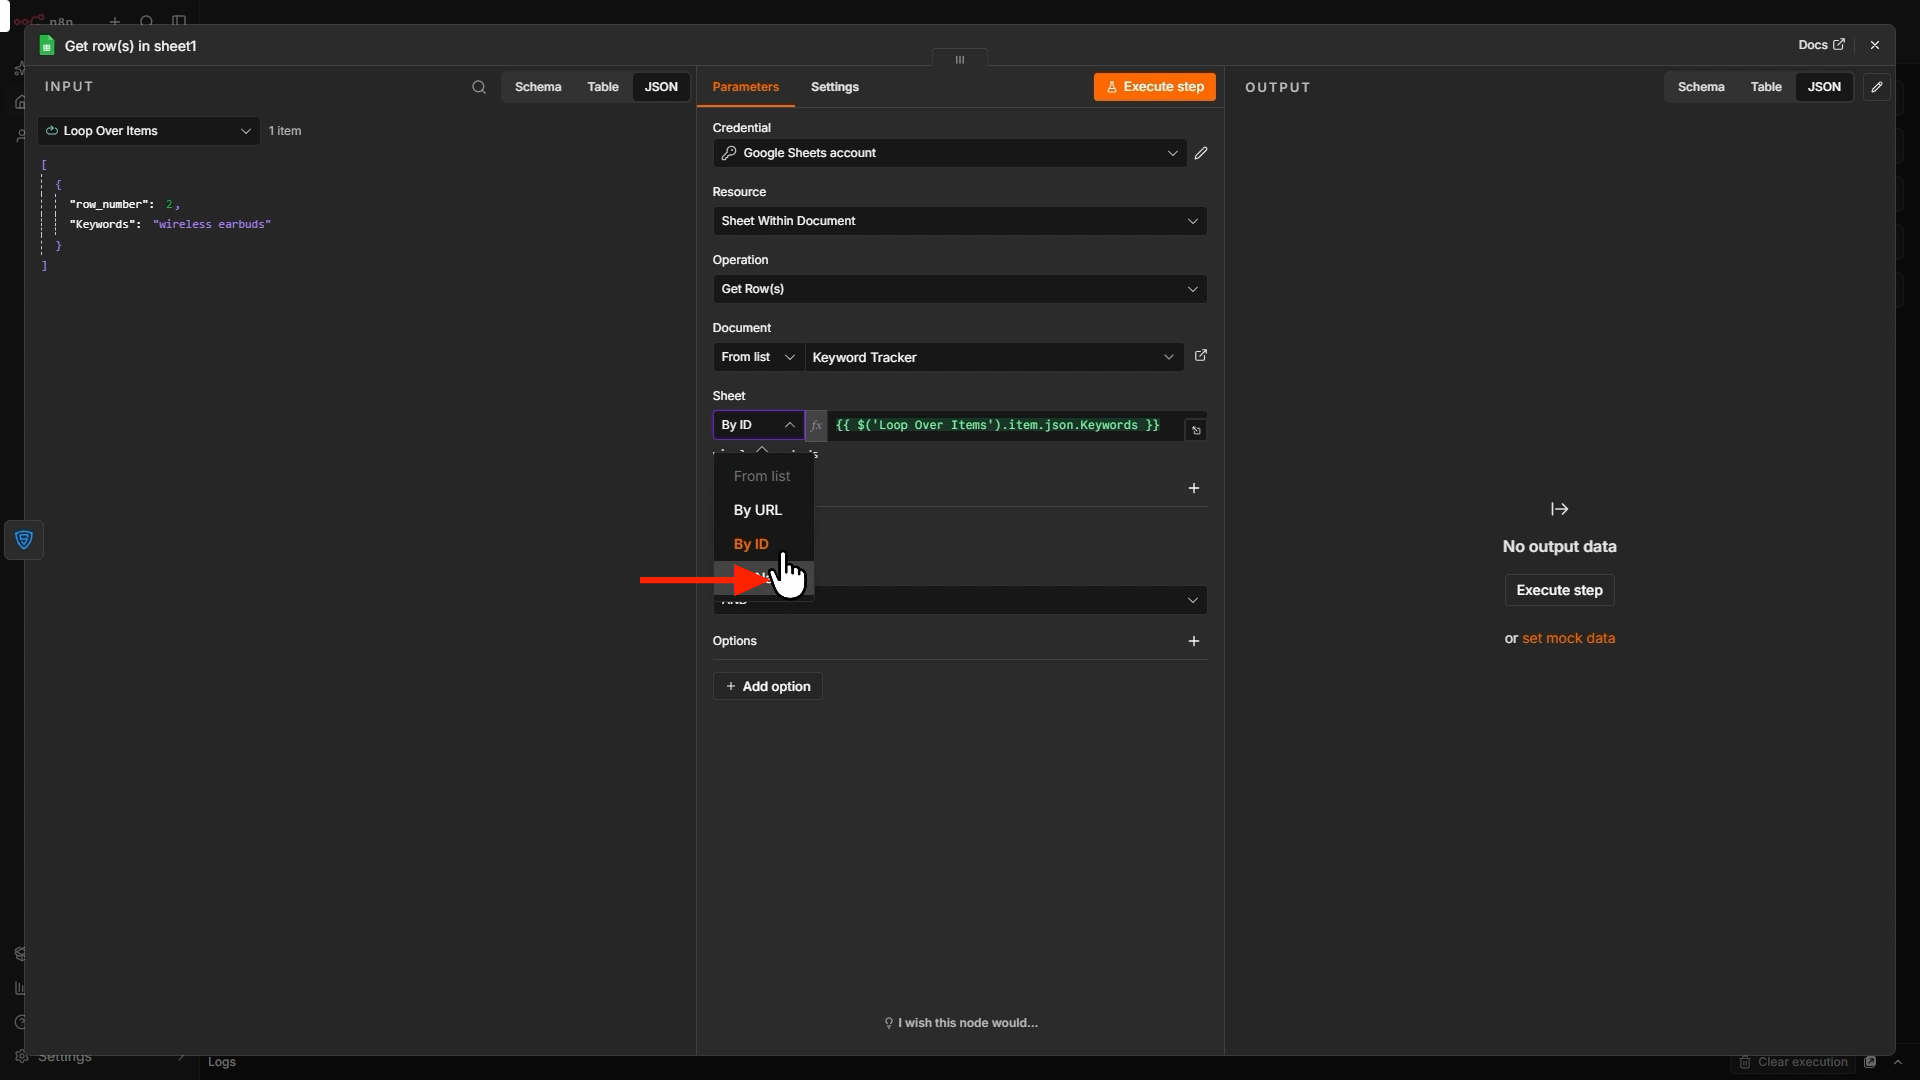The height and width of the screenshot is (1080, 1920).
Task: Click the plus icon beside Options
Action: point(1194,641)
